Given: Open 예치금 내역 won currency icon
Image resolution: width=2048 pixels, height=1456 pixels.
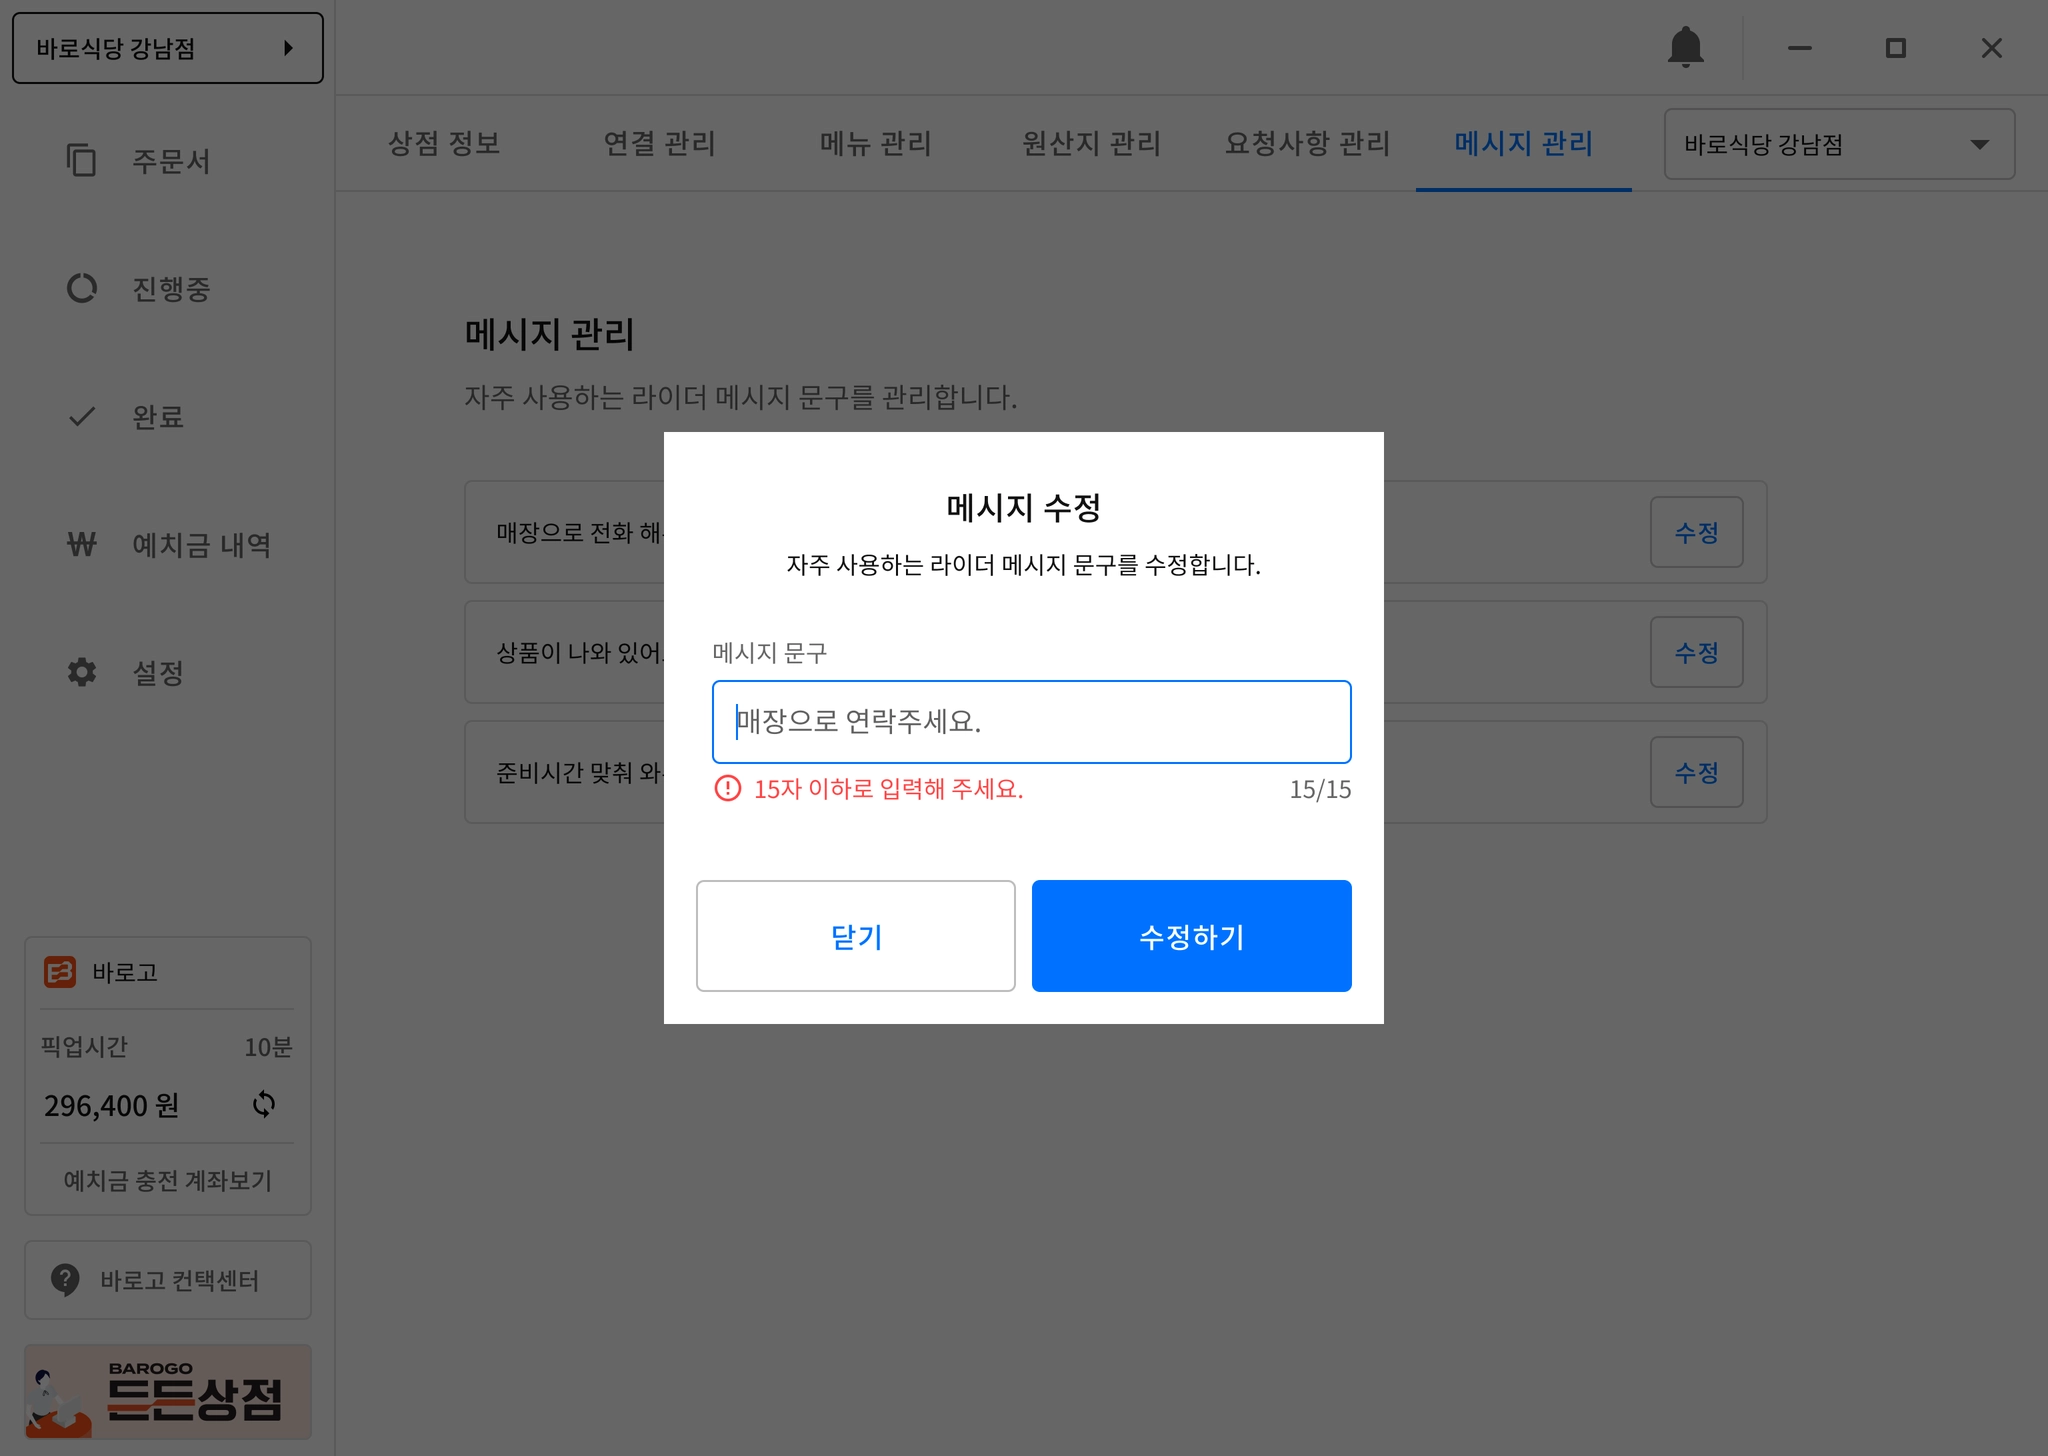Looking at the screenshot, I should point(81,544).
